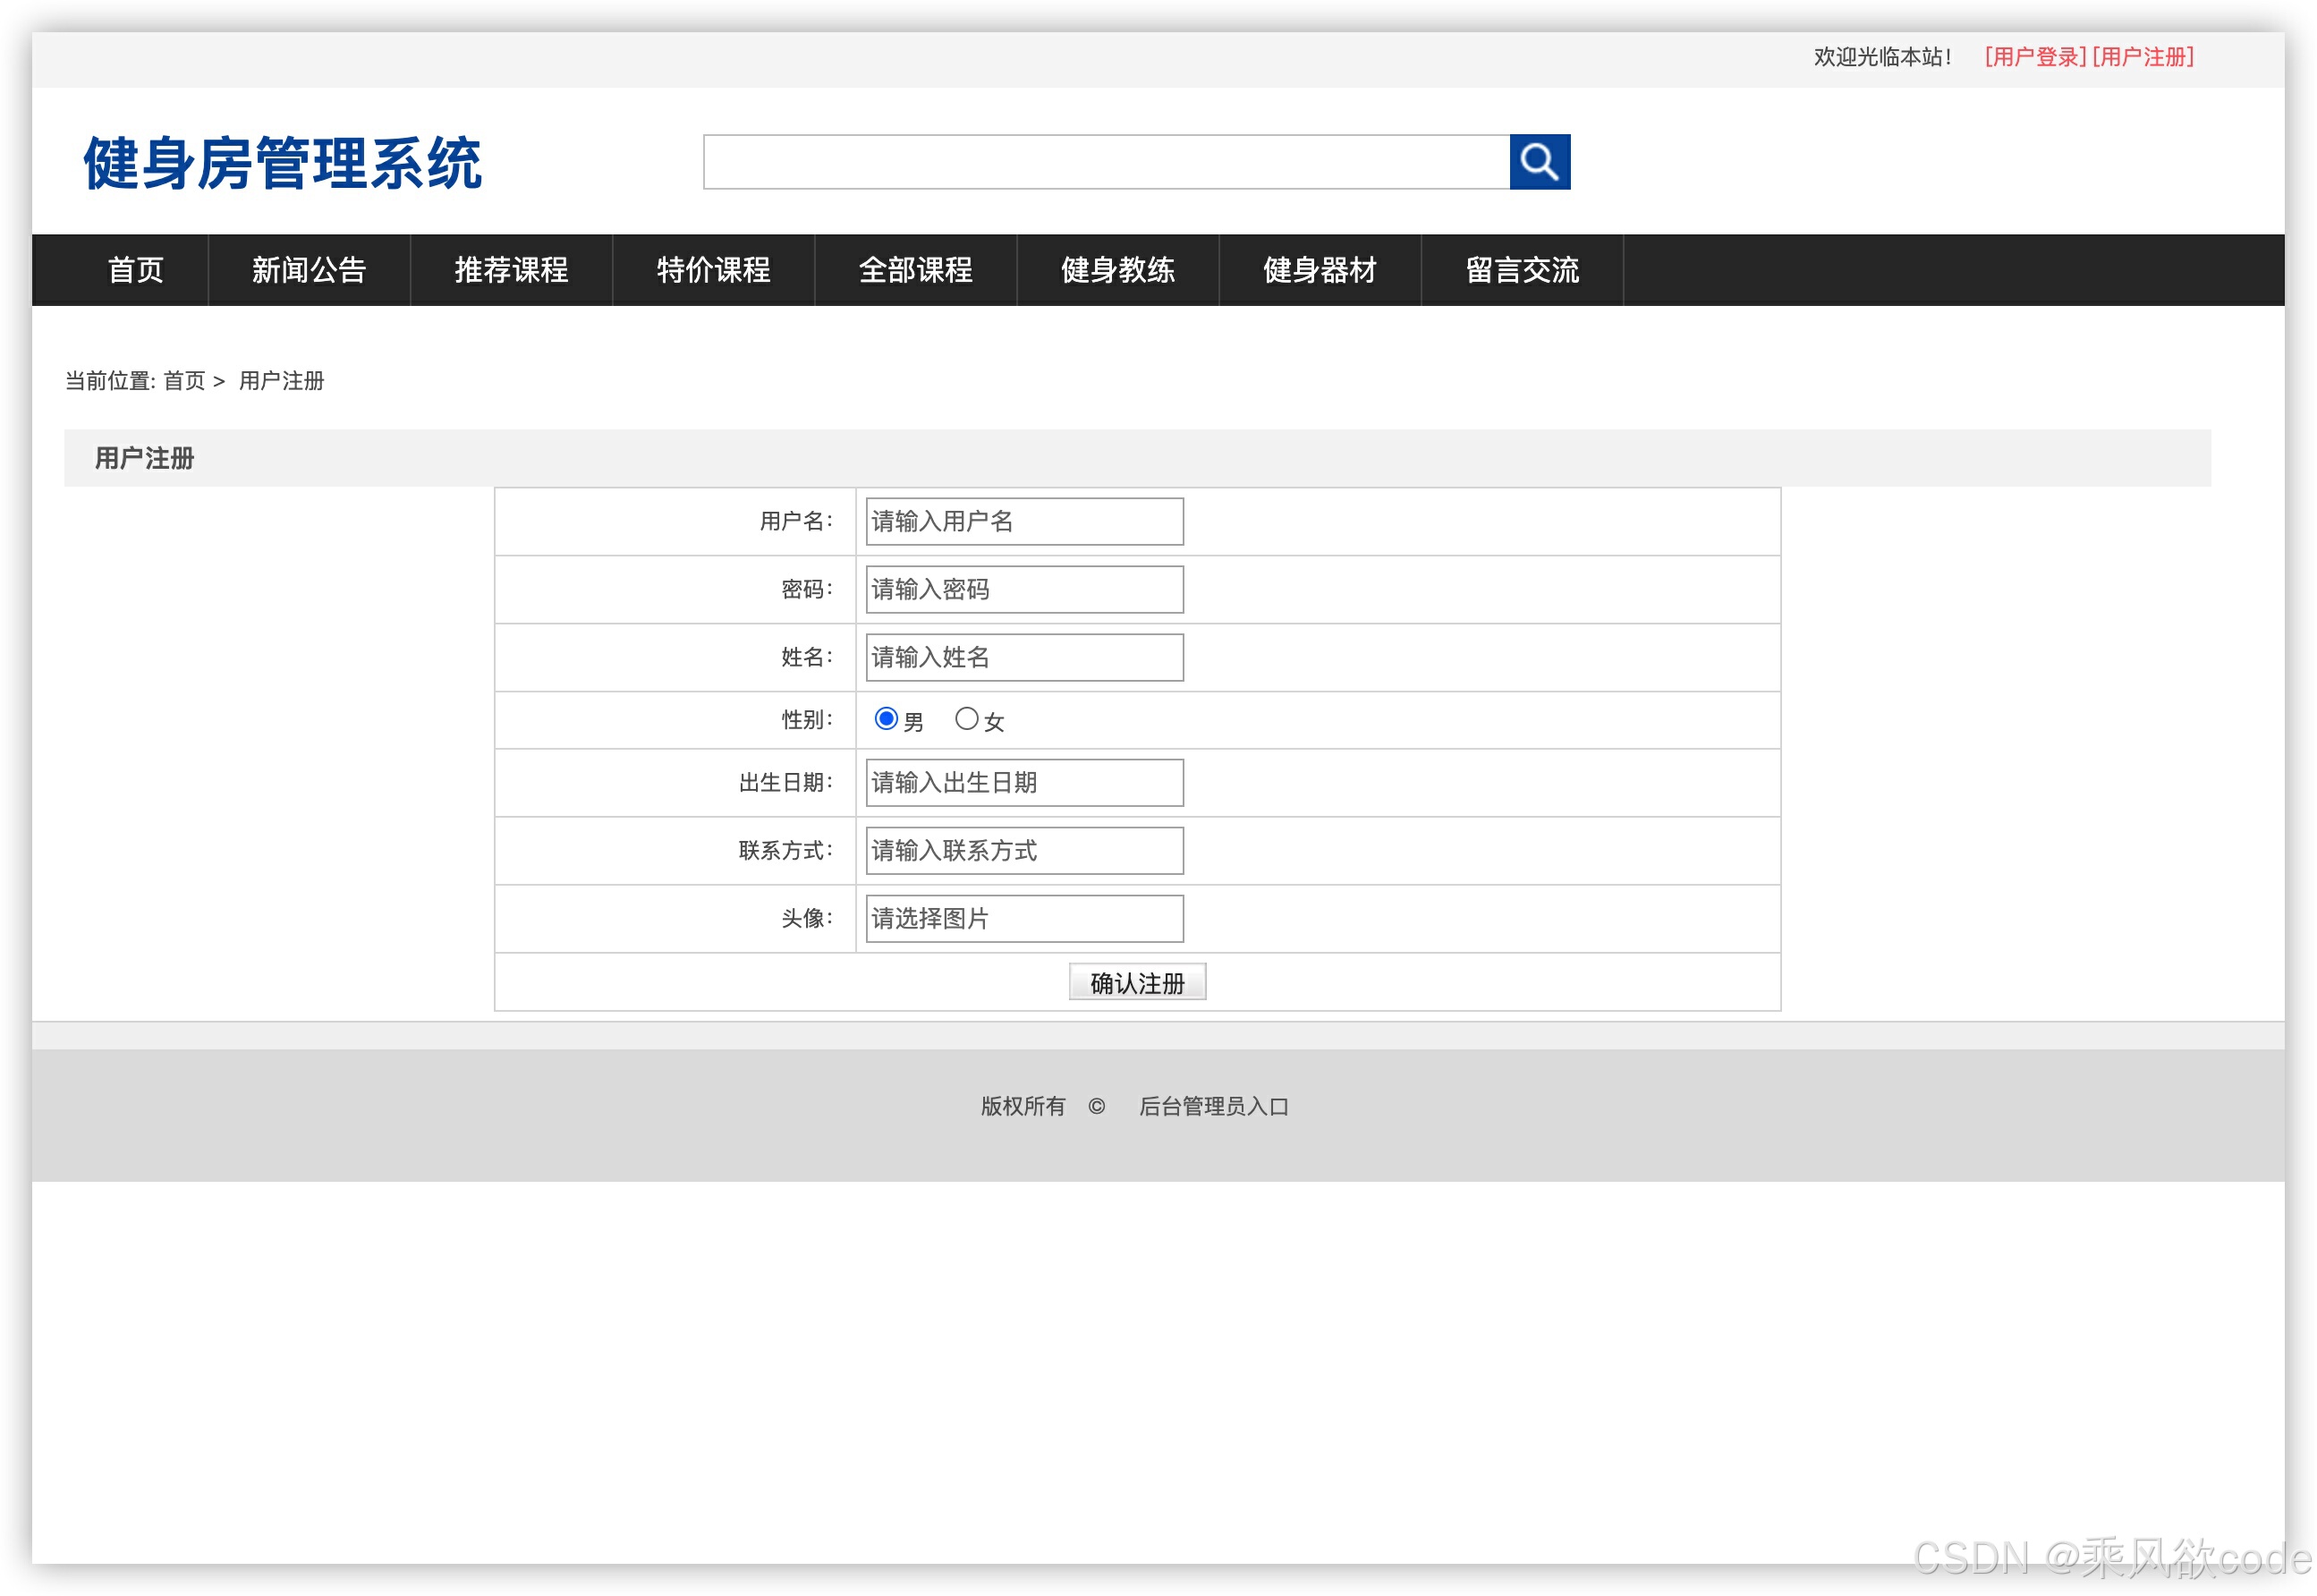Click the 请选择图片 avatar field
This screenshot has width=2317, height=1596.
[x=1024, y=918]
